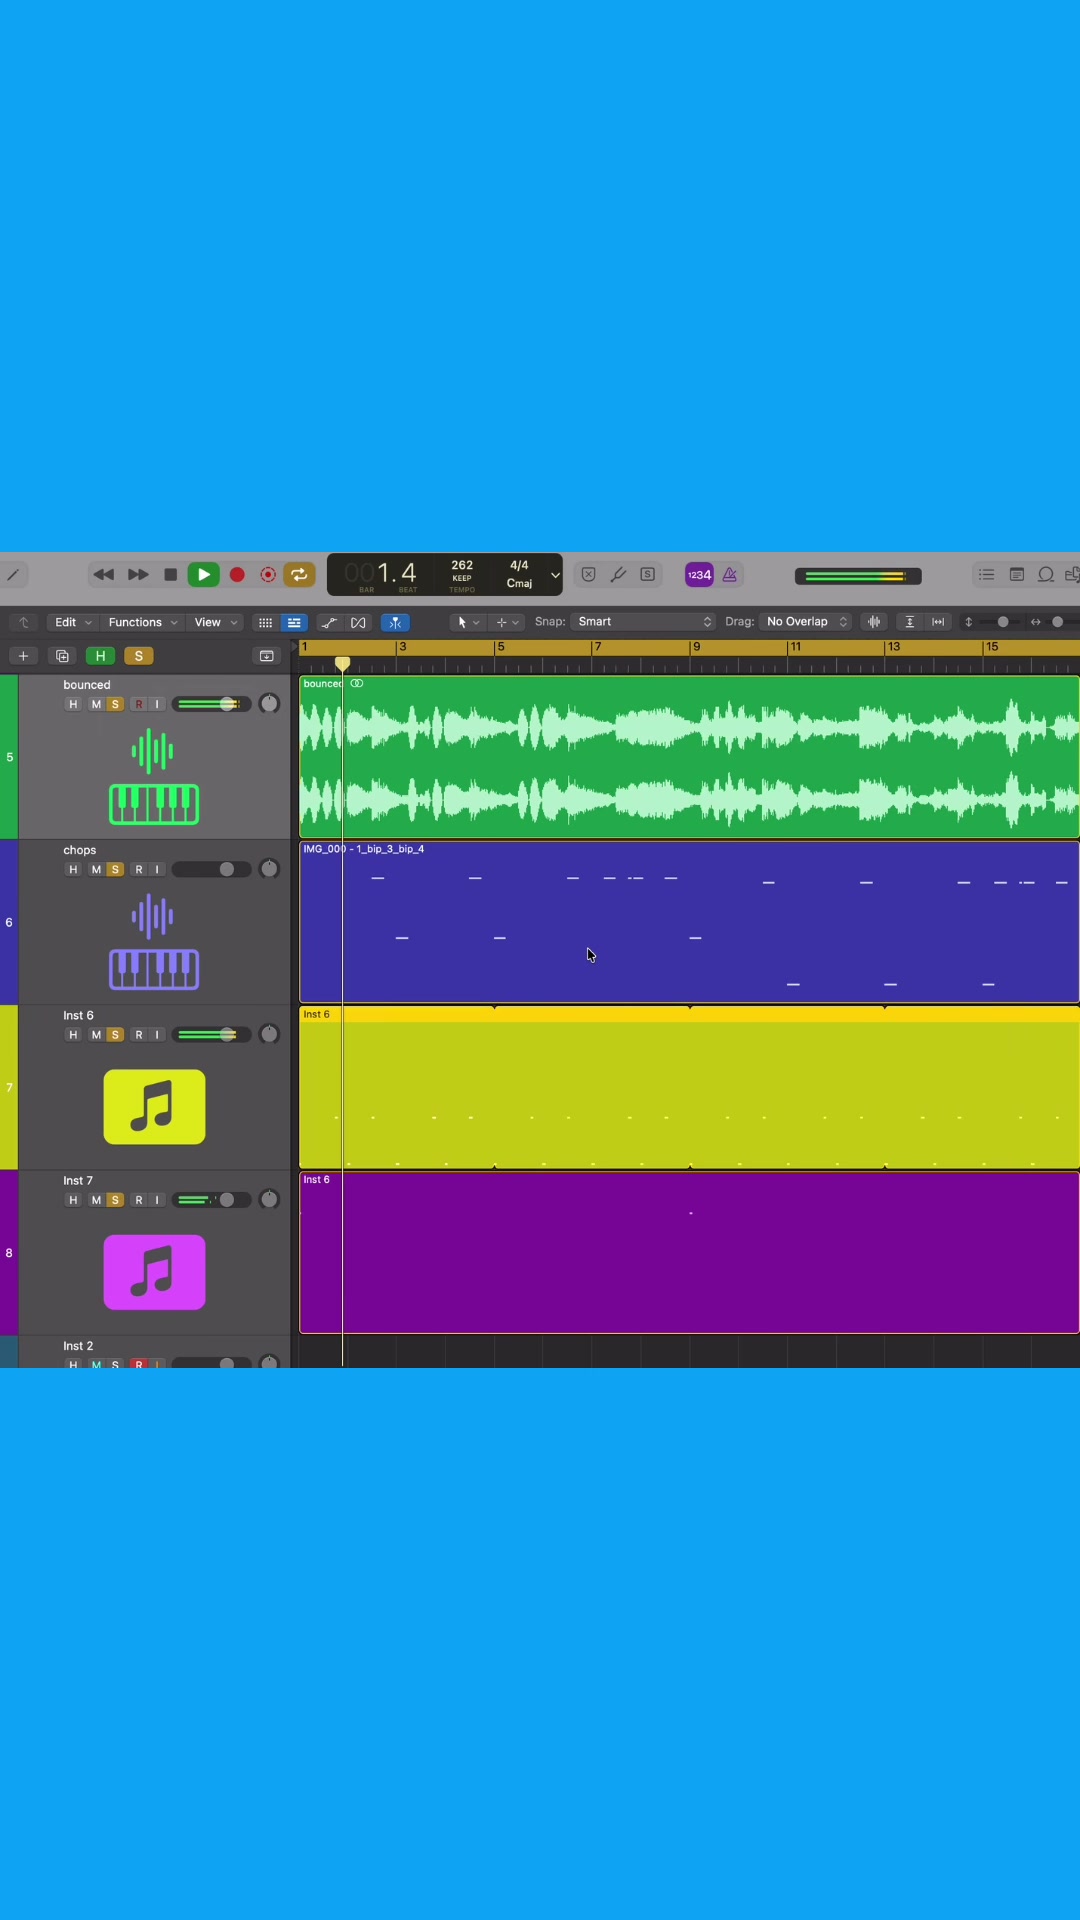The height and width of the screenshot is (1920, 1080).
Task: Toggle the global Solo S button
Action: pyautogui.click(x=139, y=656)
